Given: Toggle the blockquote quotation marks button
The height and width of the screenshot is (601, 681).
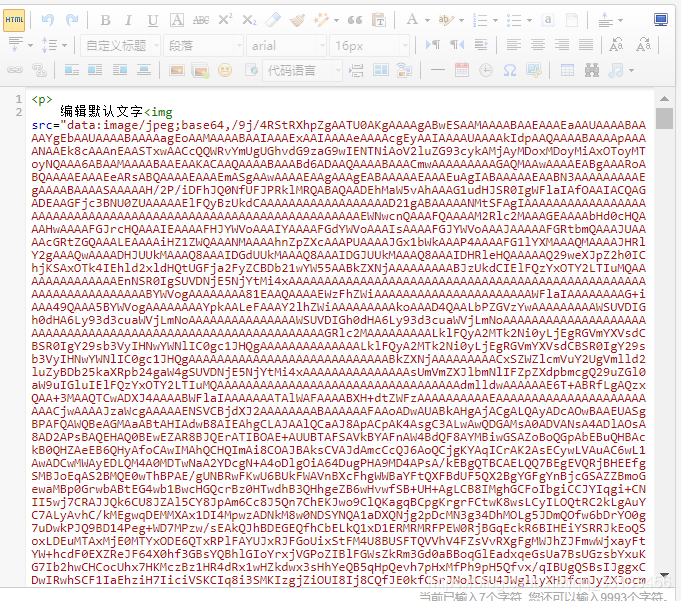Looking at the screenshot, I should coord(355,20).
